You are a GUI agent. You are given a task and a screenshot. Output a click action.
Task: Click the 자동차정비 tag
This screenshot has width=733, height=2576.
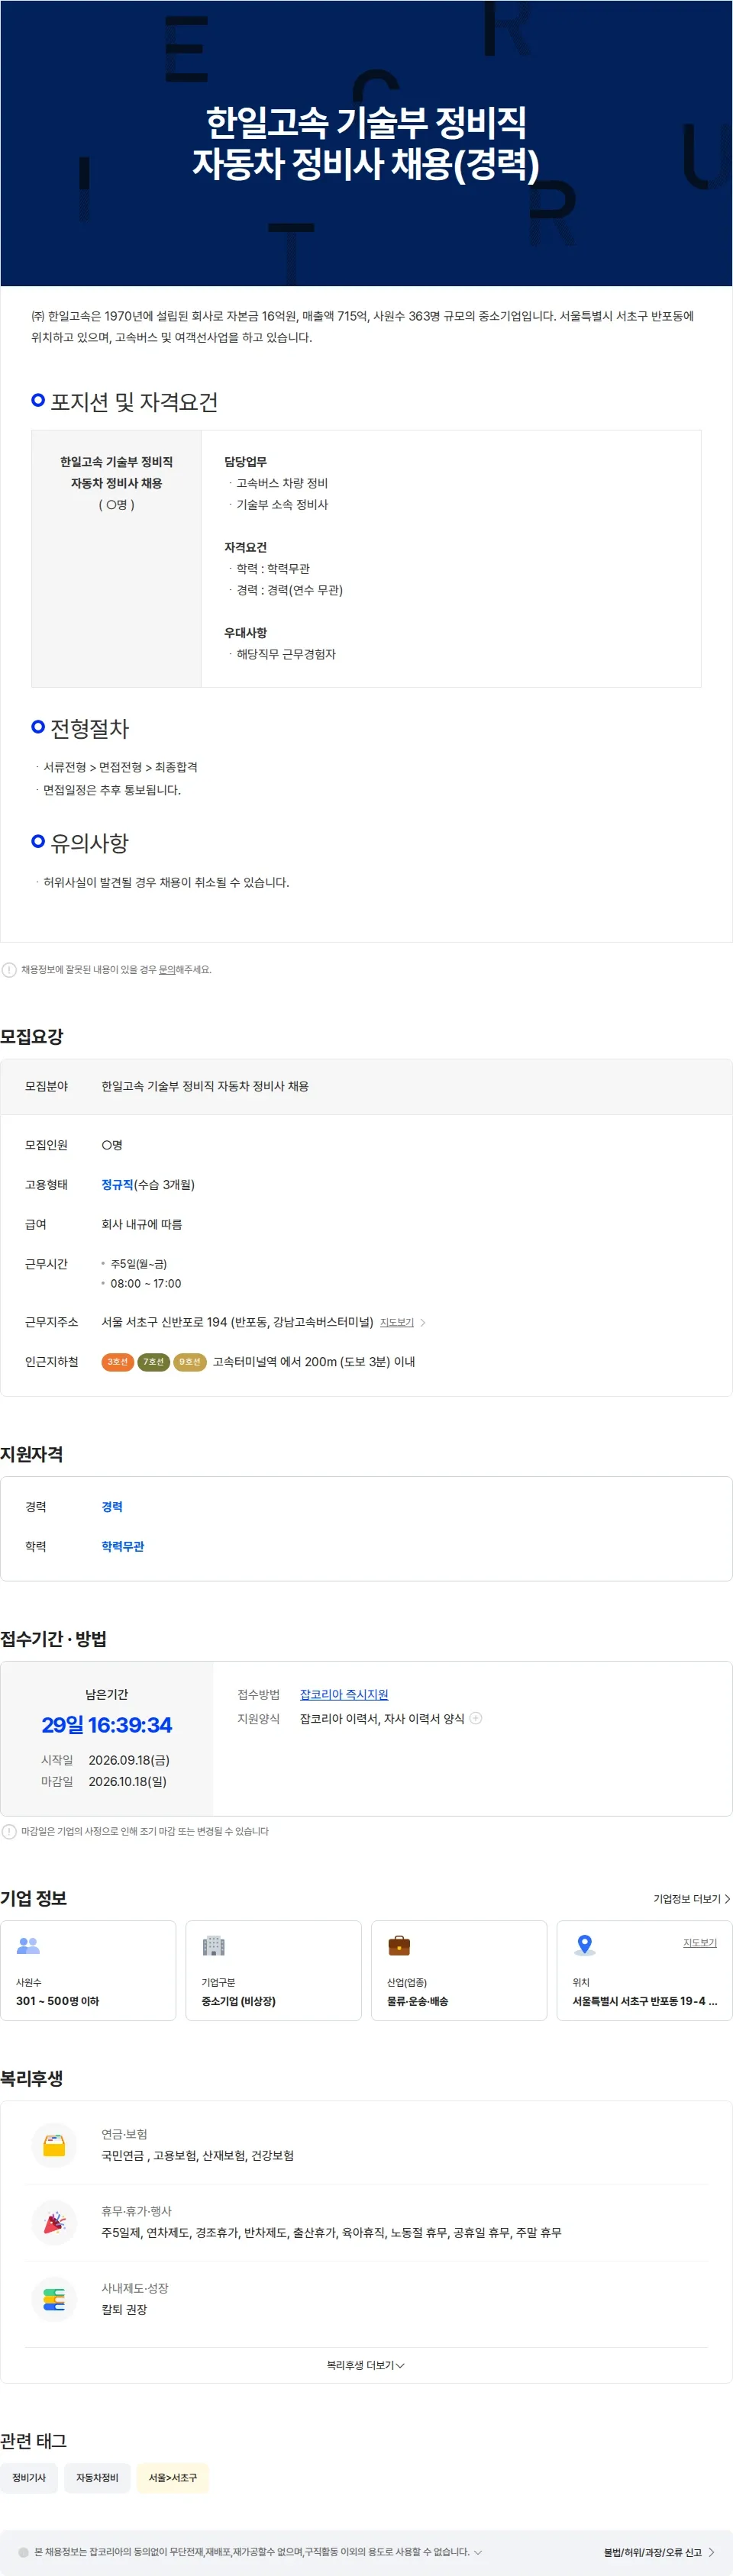[x=97, y=2477]
